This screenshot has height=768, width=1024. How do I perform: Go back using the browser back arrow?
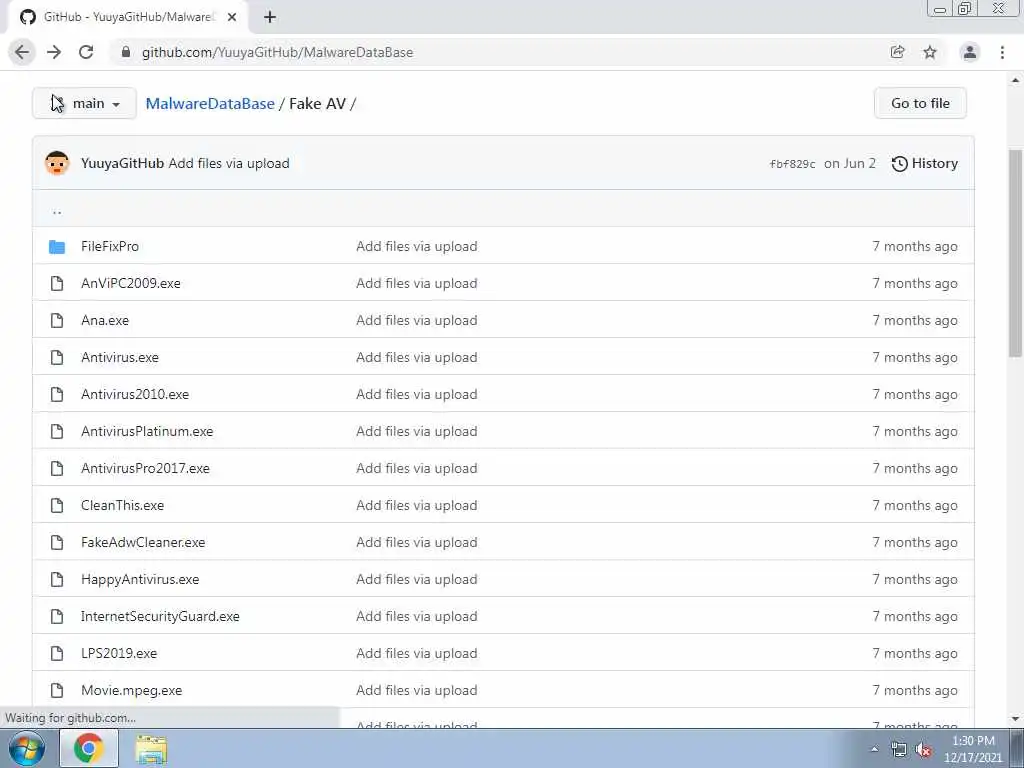pyautogui.click(x=22, y=52)
